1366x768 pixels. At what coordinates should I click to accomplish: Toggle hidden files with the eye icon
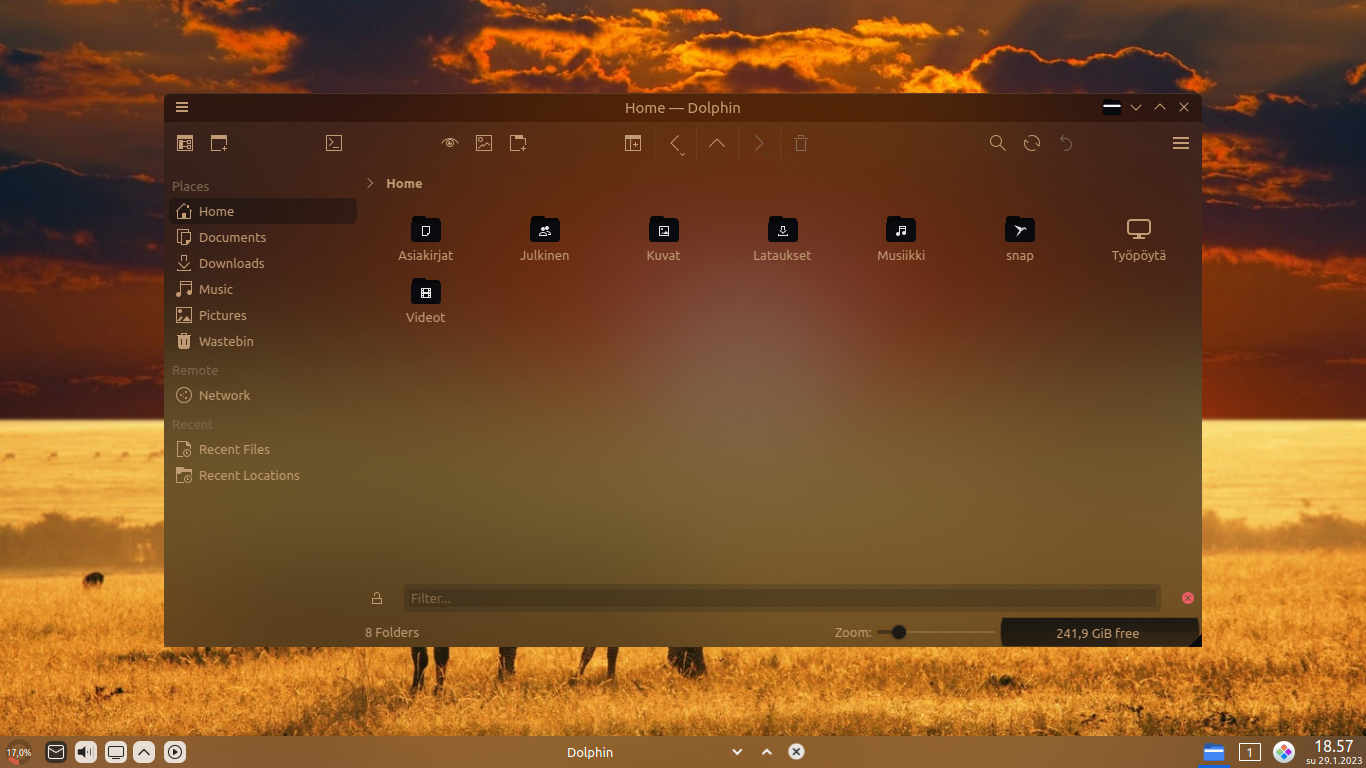coord(450,143)
